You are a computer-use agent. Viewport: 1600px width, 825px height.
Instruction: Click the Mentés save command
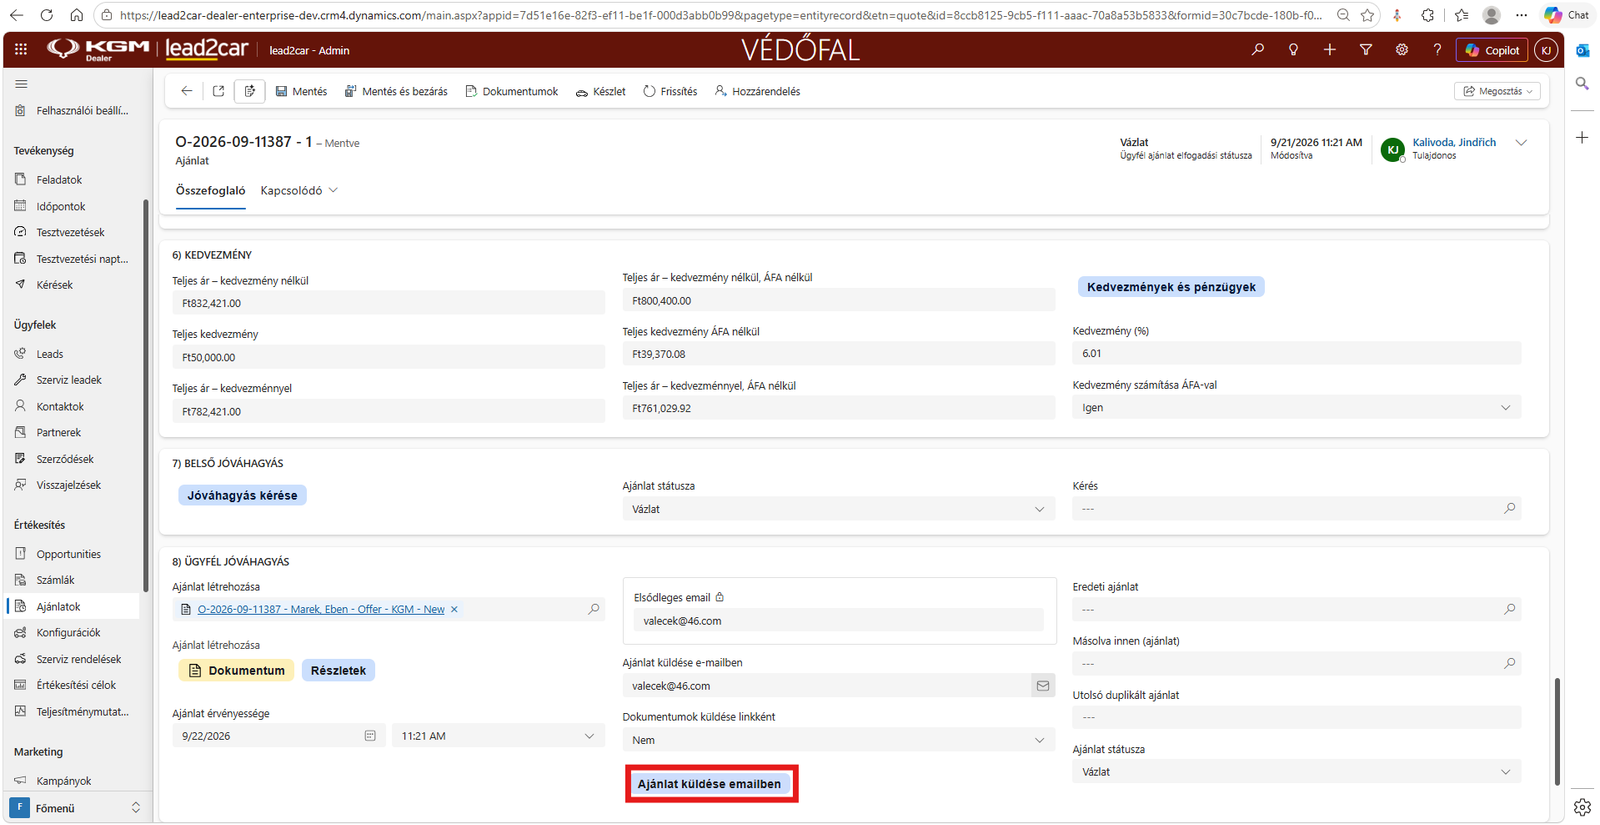301,91
